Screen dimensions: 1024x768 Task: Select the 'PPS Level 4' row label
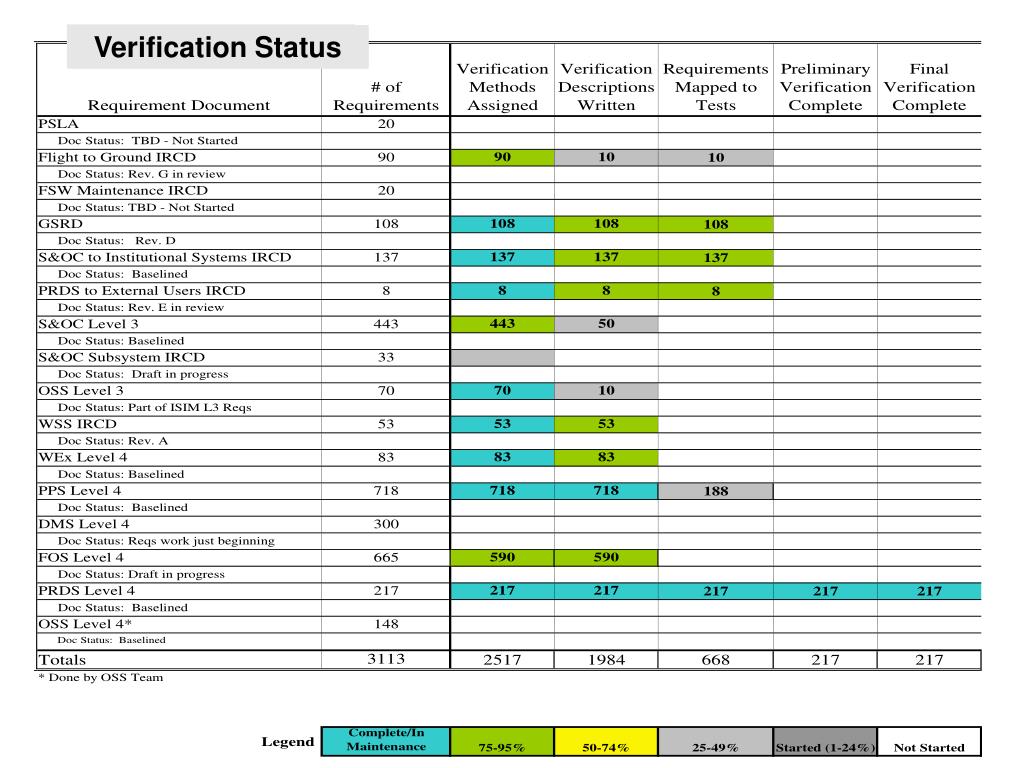[80, 490]
